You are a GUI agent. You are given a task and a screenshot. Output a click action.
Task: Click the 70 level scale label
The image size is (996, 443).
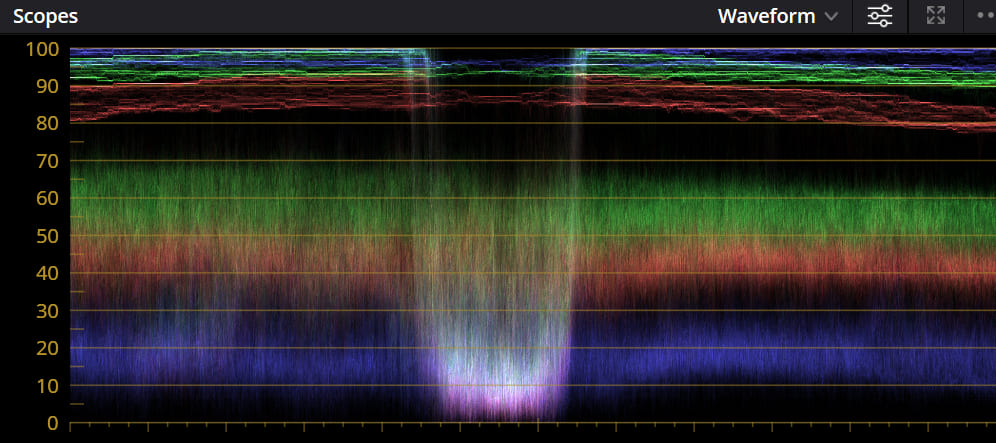coord(48,161)
